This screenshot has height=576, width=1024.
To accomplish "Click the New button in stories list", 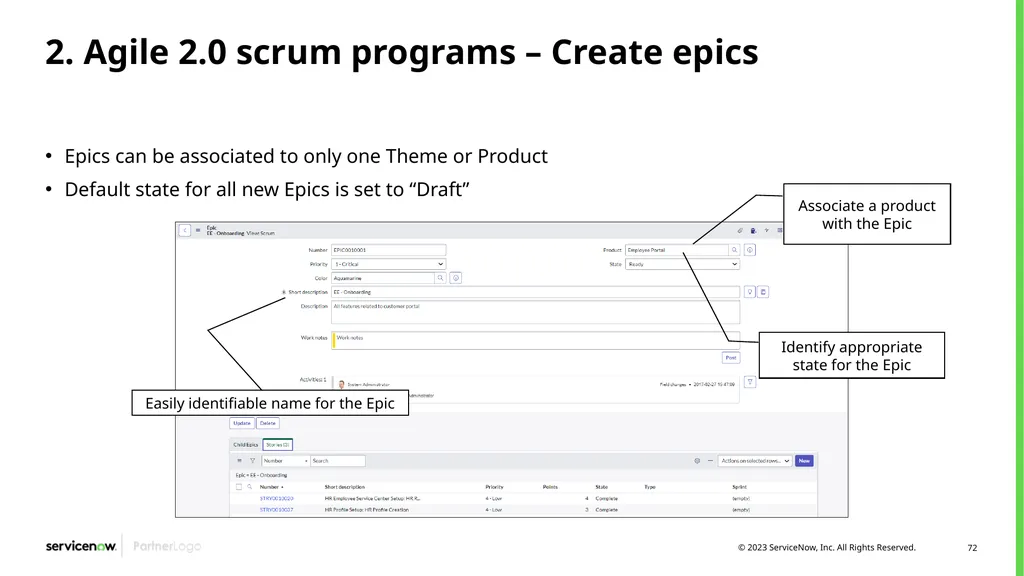I will [804, 461].
